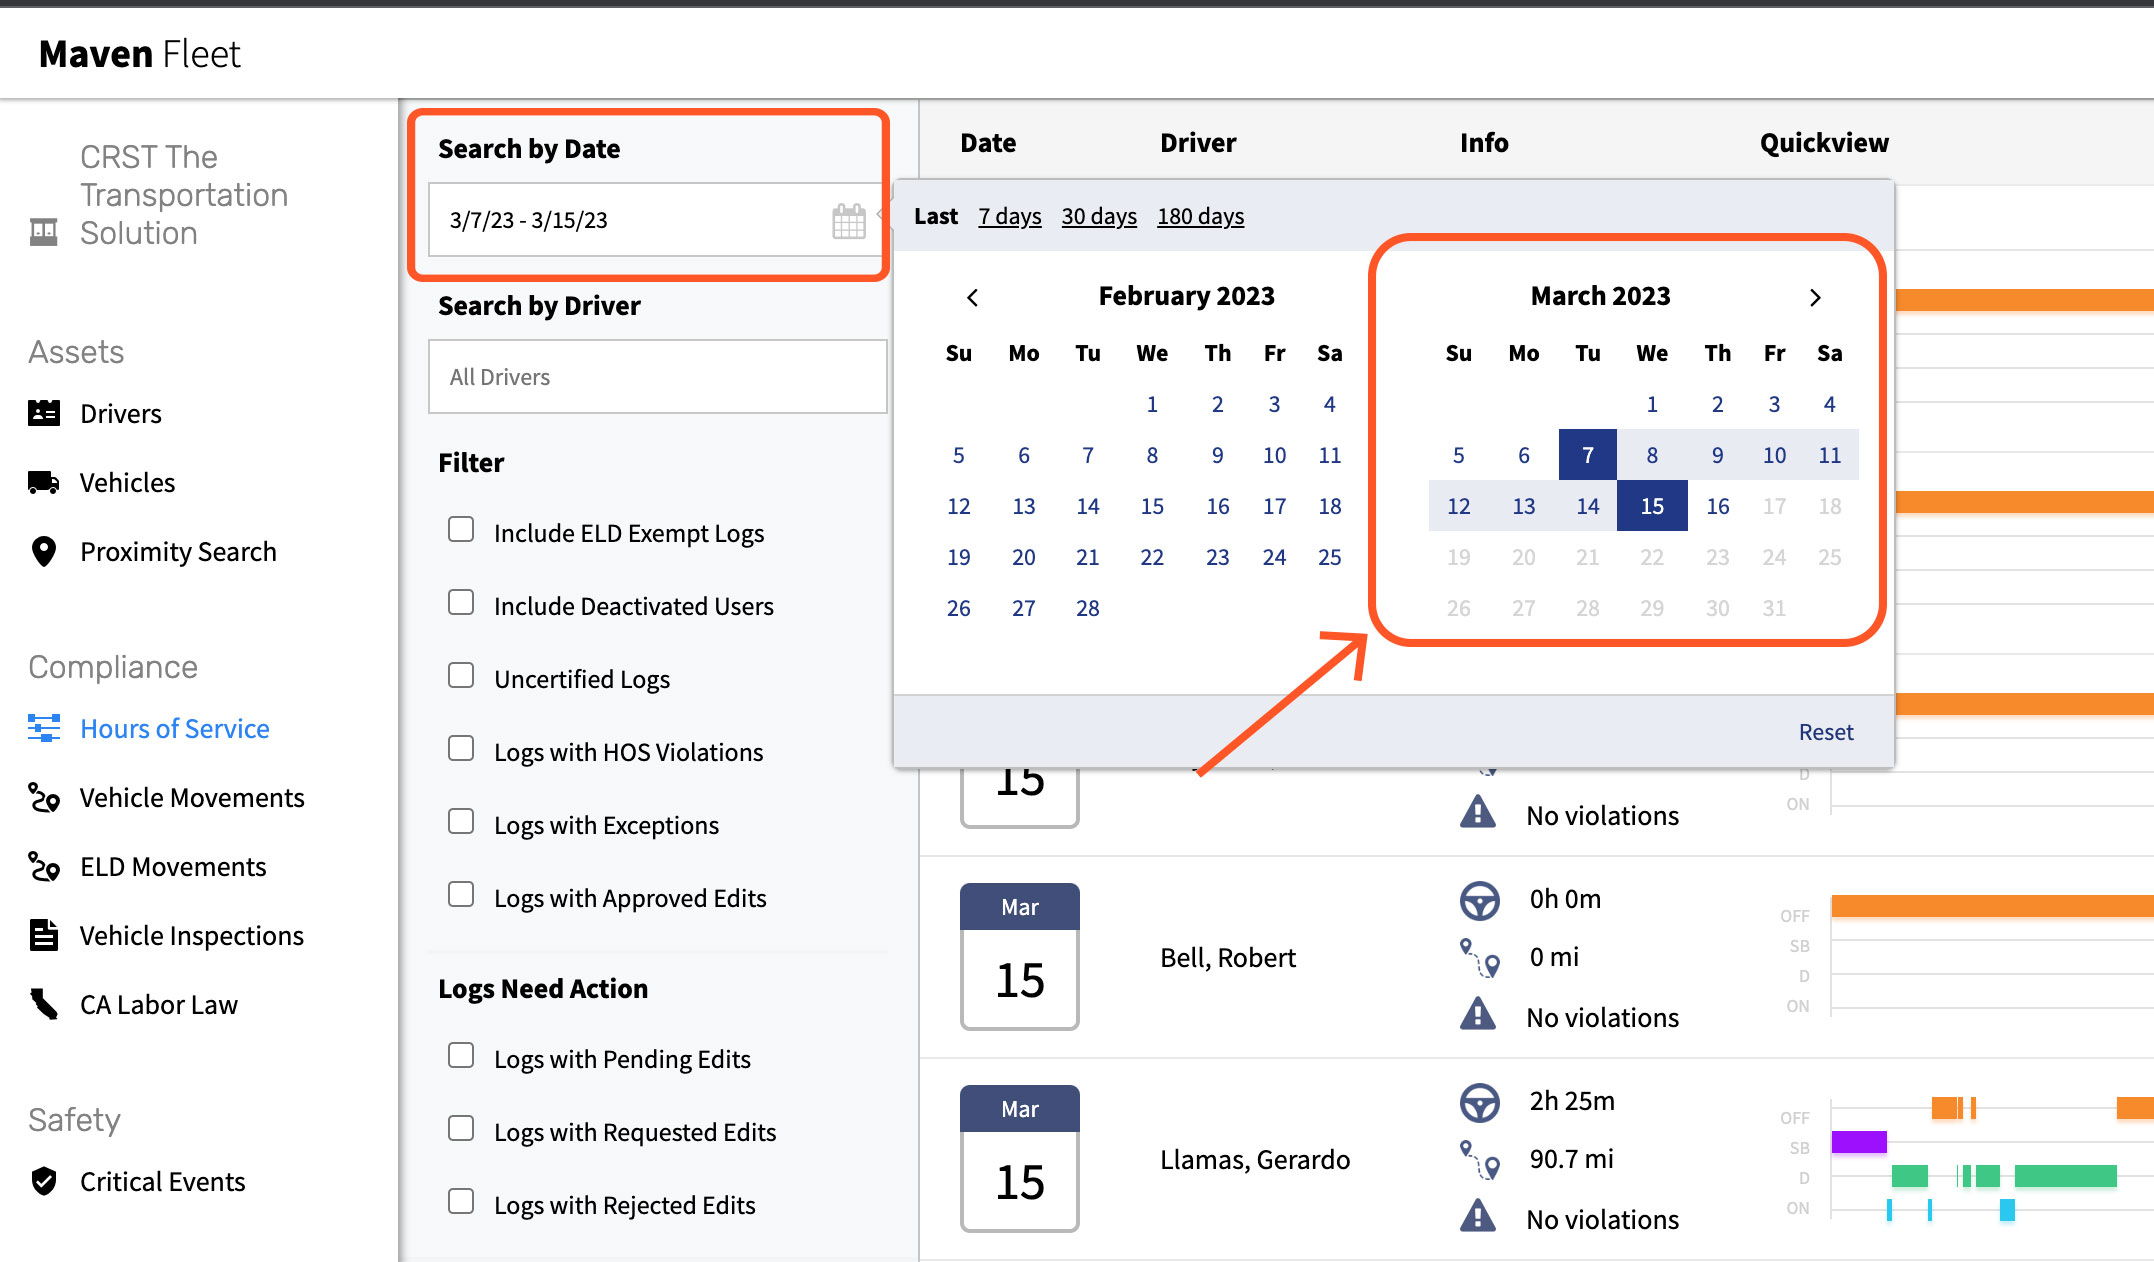Open ELD Movements in sidebar
The image size is (2154, 1262).
[173, 866]
